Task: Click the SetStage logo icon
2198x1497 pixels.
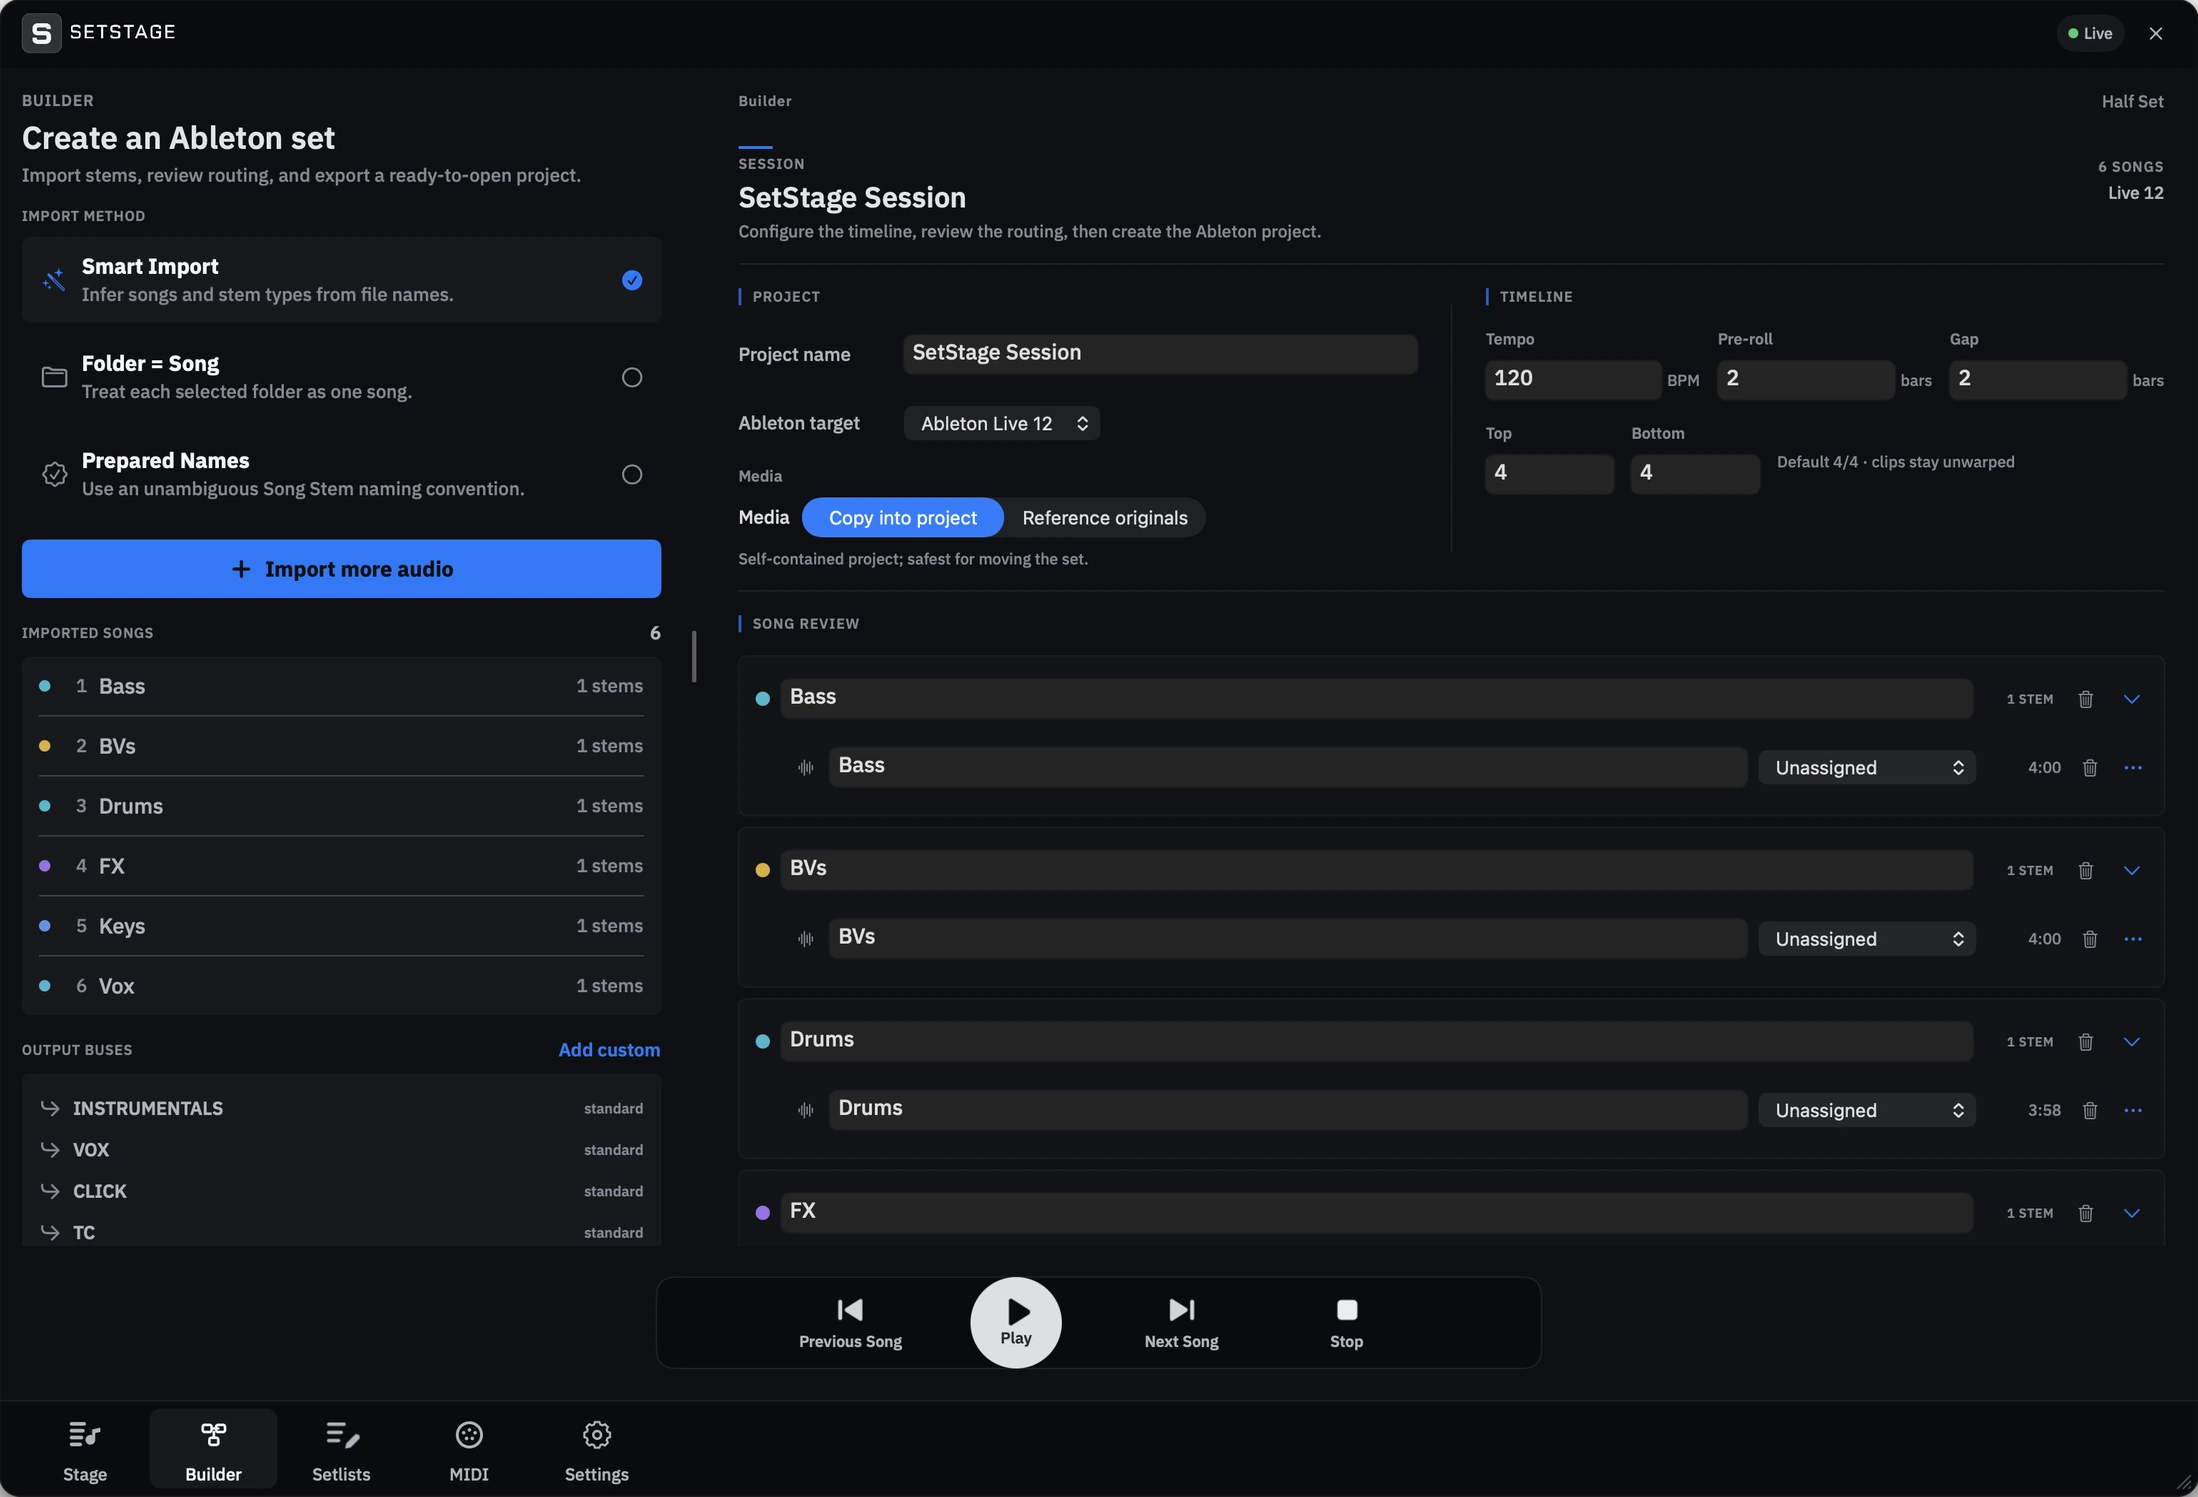Action: (41, 33)
